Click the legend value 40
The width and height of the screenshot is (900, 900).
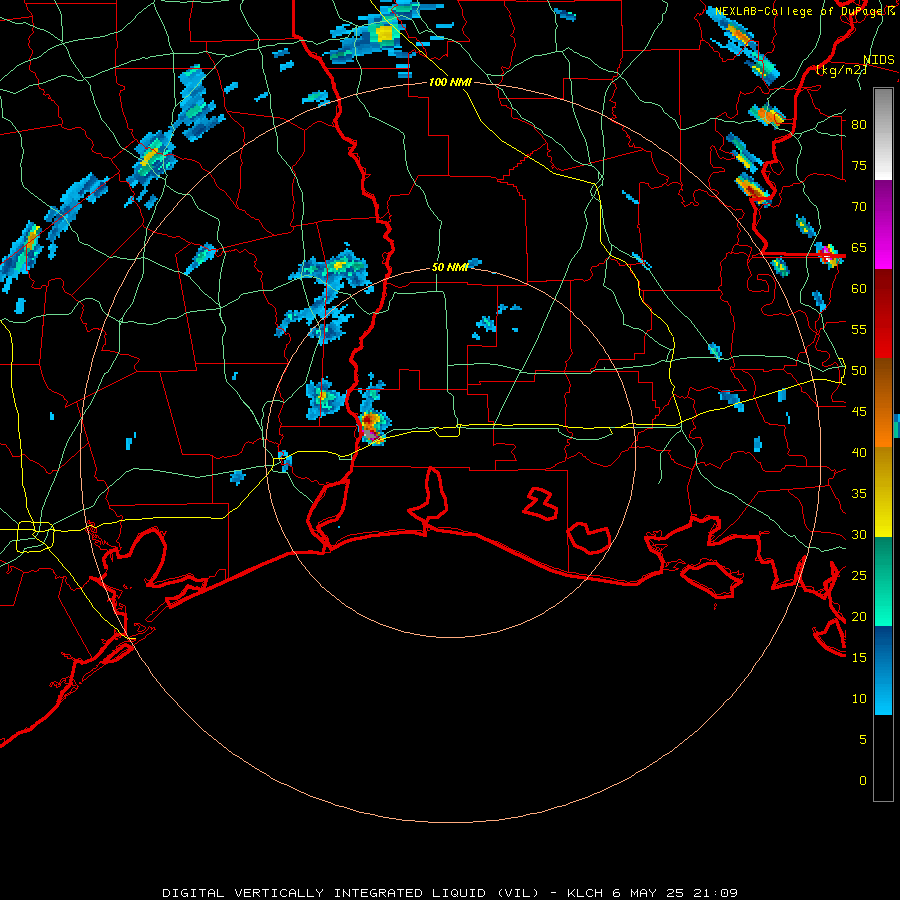tap(859, 452)
